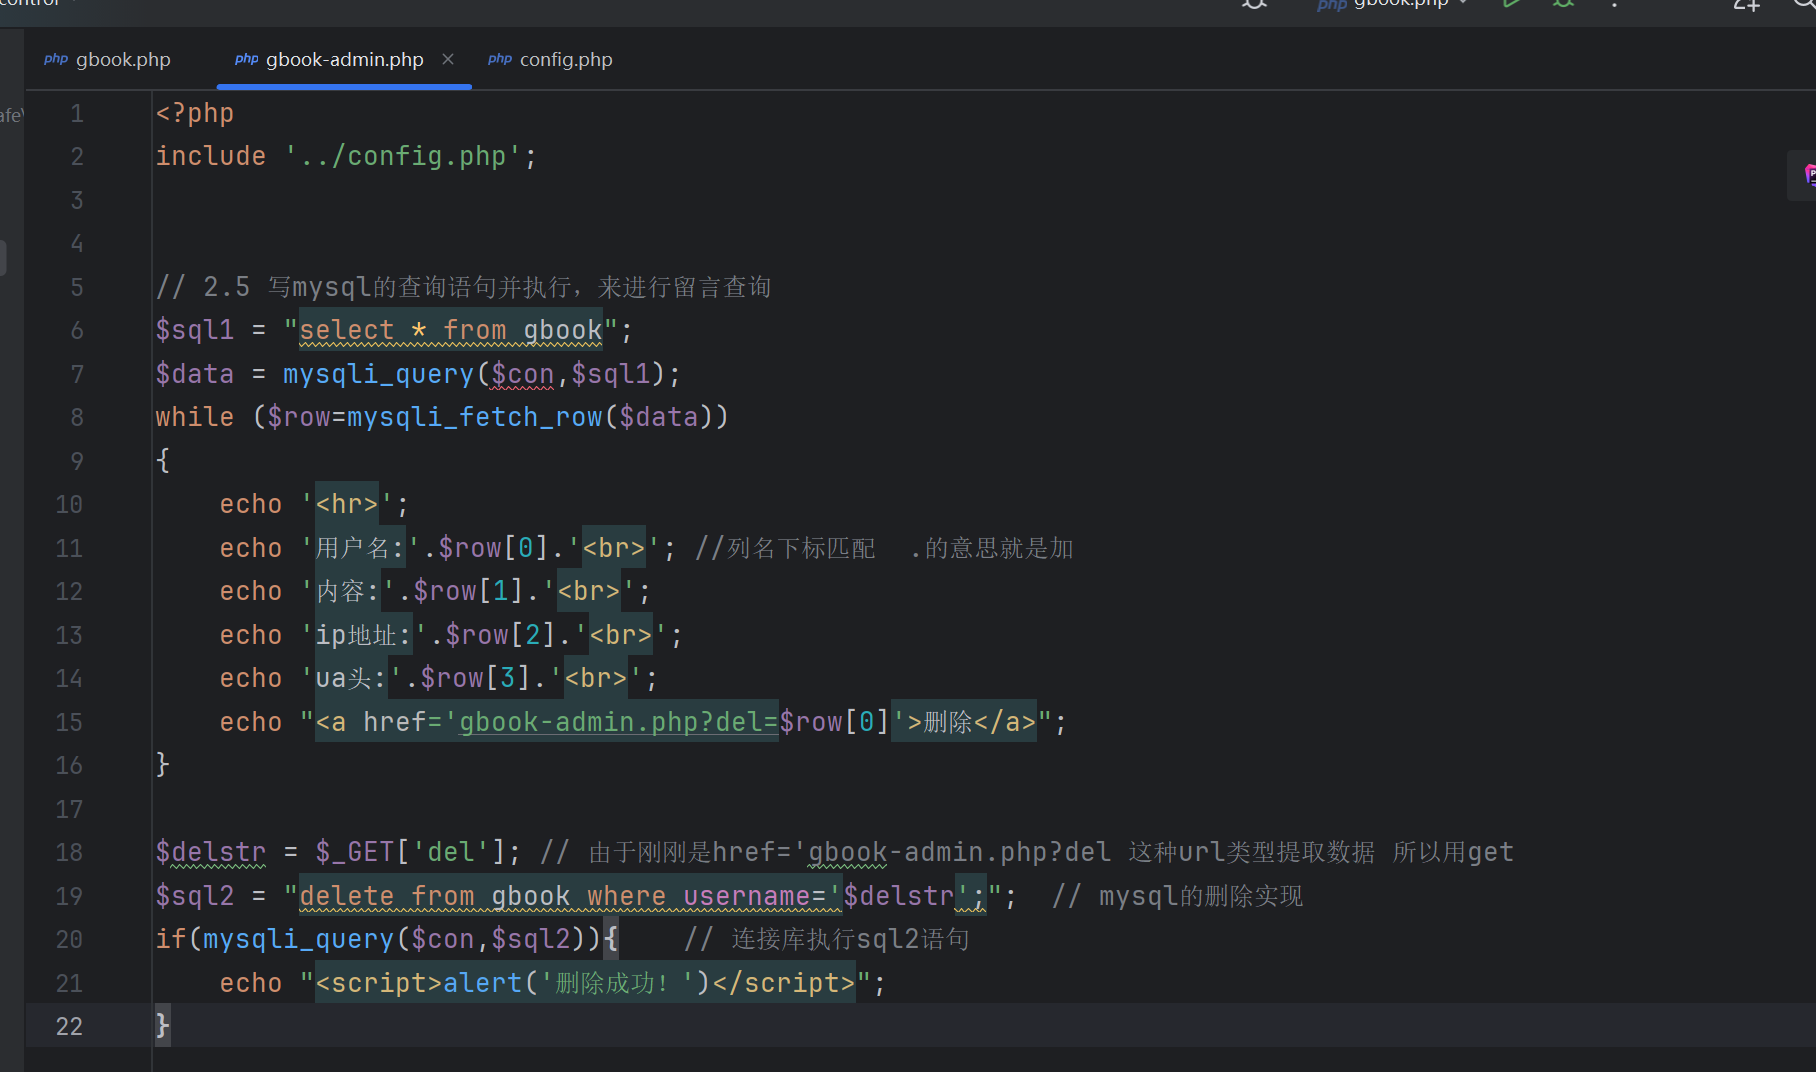
Task: Click the mysqli_fetch_row function call
Action: (475, 417)
